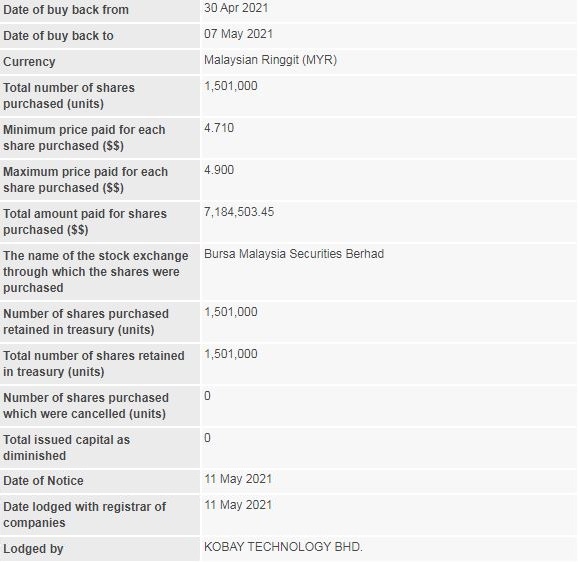Select the Date of Notice label
The image size is (578, 562).
[x=43, y=481]
